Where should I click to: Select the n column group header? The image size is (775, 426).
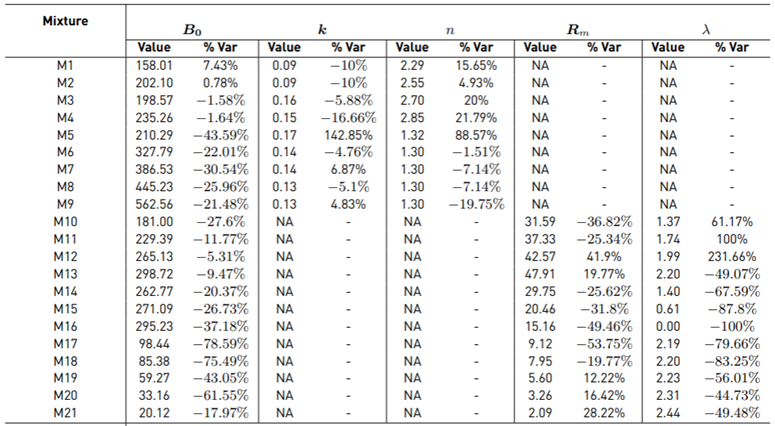tap(449, 30)
